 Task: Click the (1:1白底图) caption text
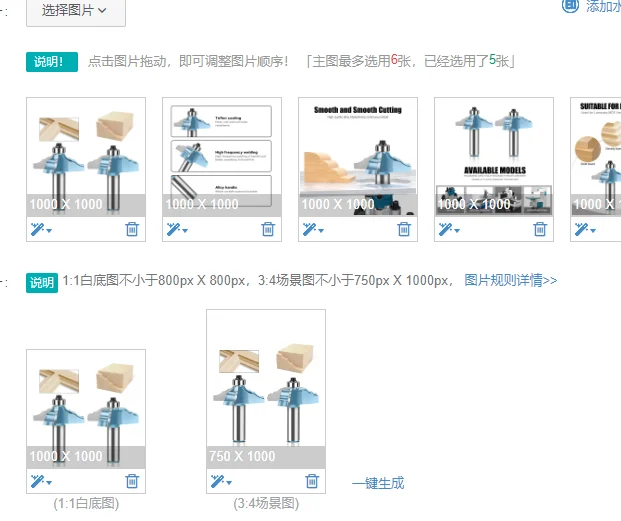tap(86, 504)
